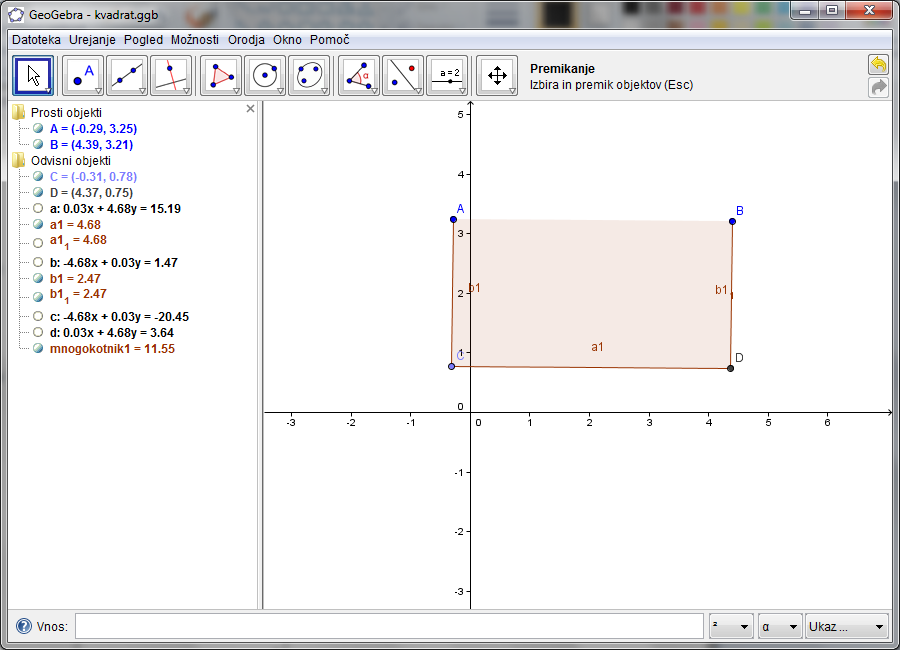Screen dimensions: 900x650
Task: Open the α Greek letters dropdown
Action: [780, 626]
